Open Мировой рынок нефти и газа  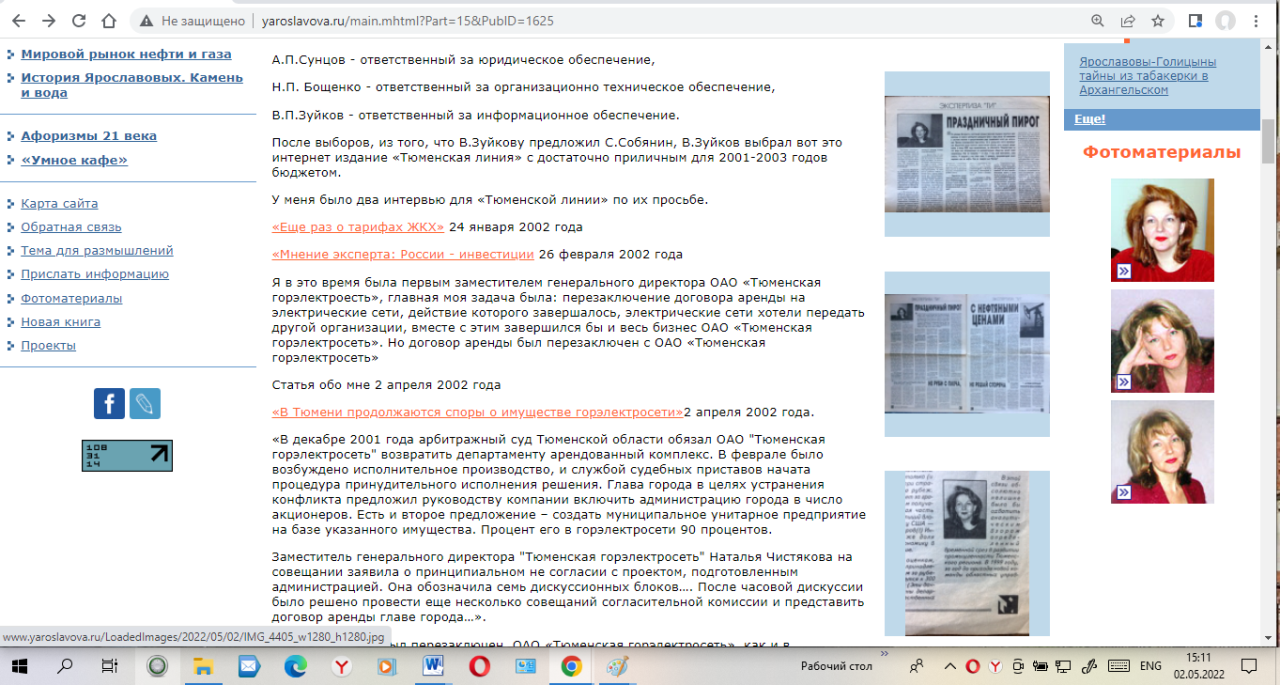click(x=126, y=54)
